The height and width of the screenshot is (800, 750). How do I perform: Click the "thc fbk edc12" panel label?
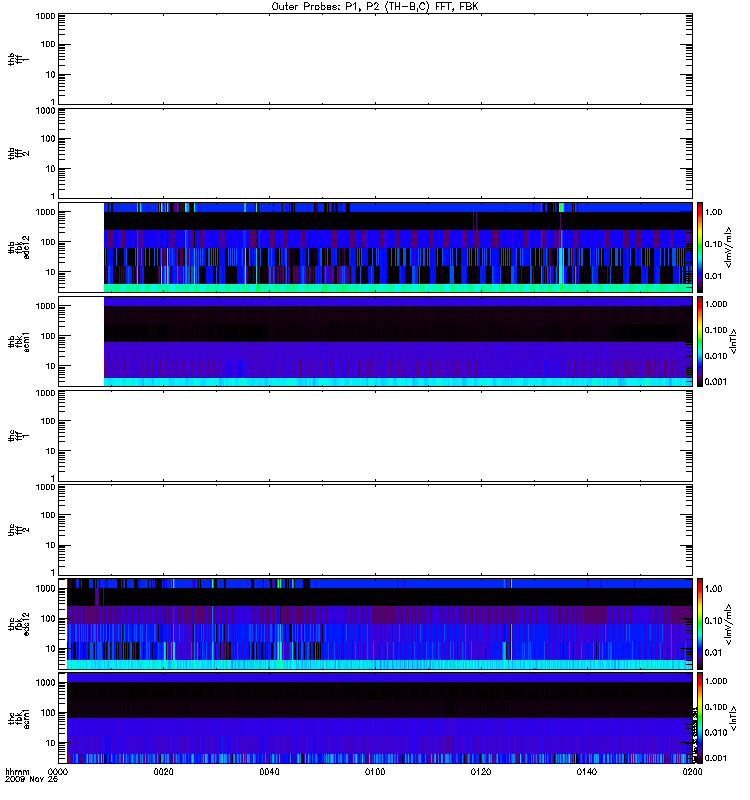(18, 624)
